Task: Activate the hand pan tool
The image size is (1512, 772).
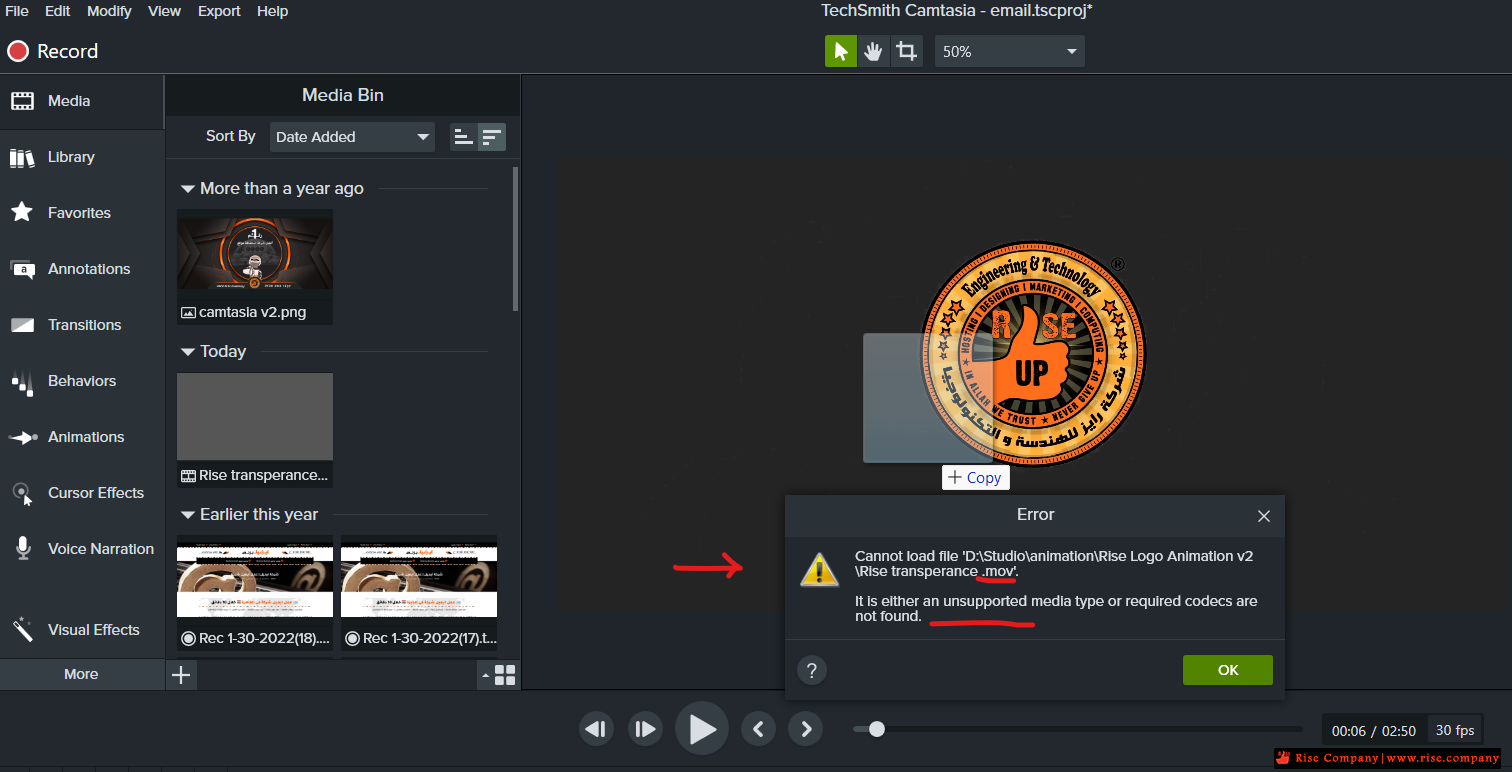Action: [873, 51]
